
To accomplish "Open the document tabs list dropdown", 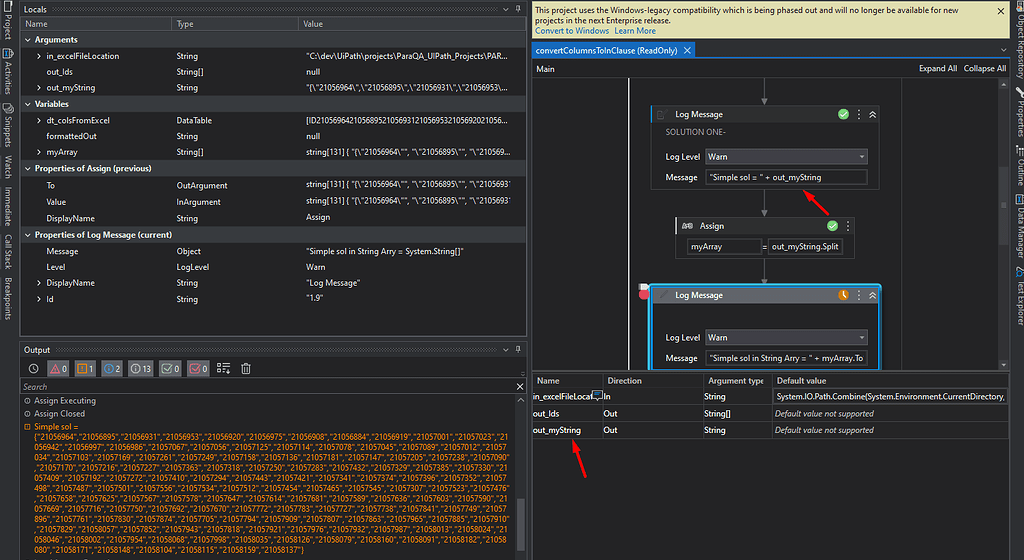I will click(1004, 50).
